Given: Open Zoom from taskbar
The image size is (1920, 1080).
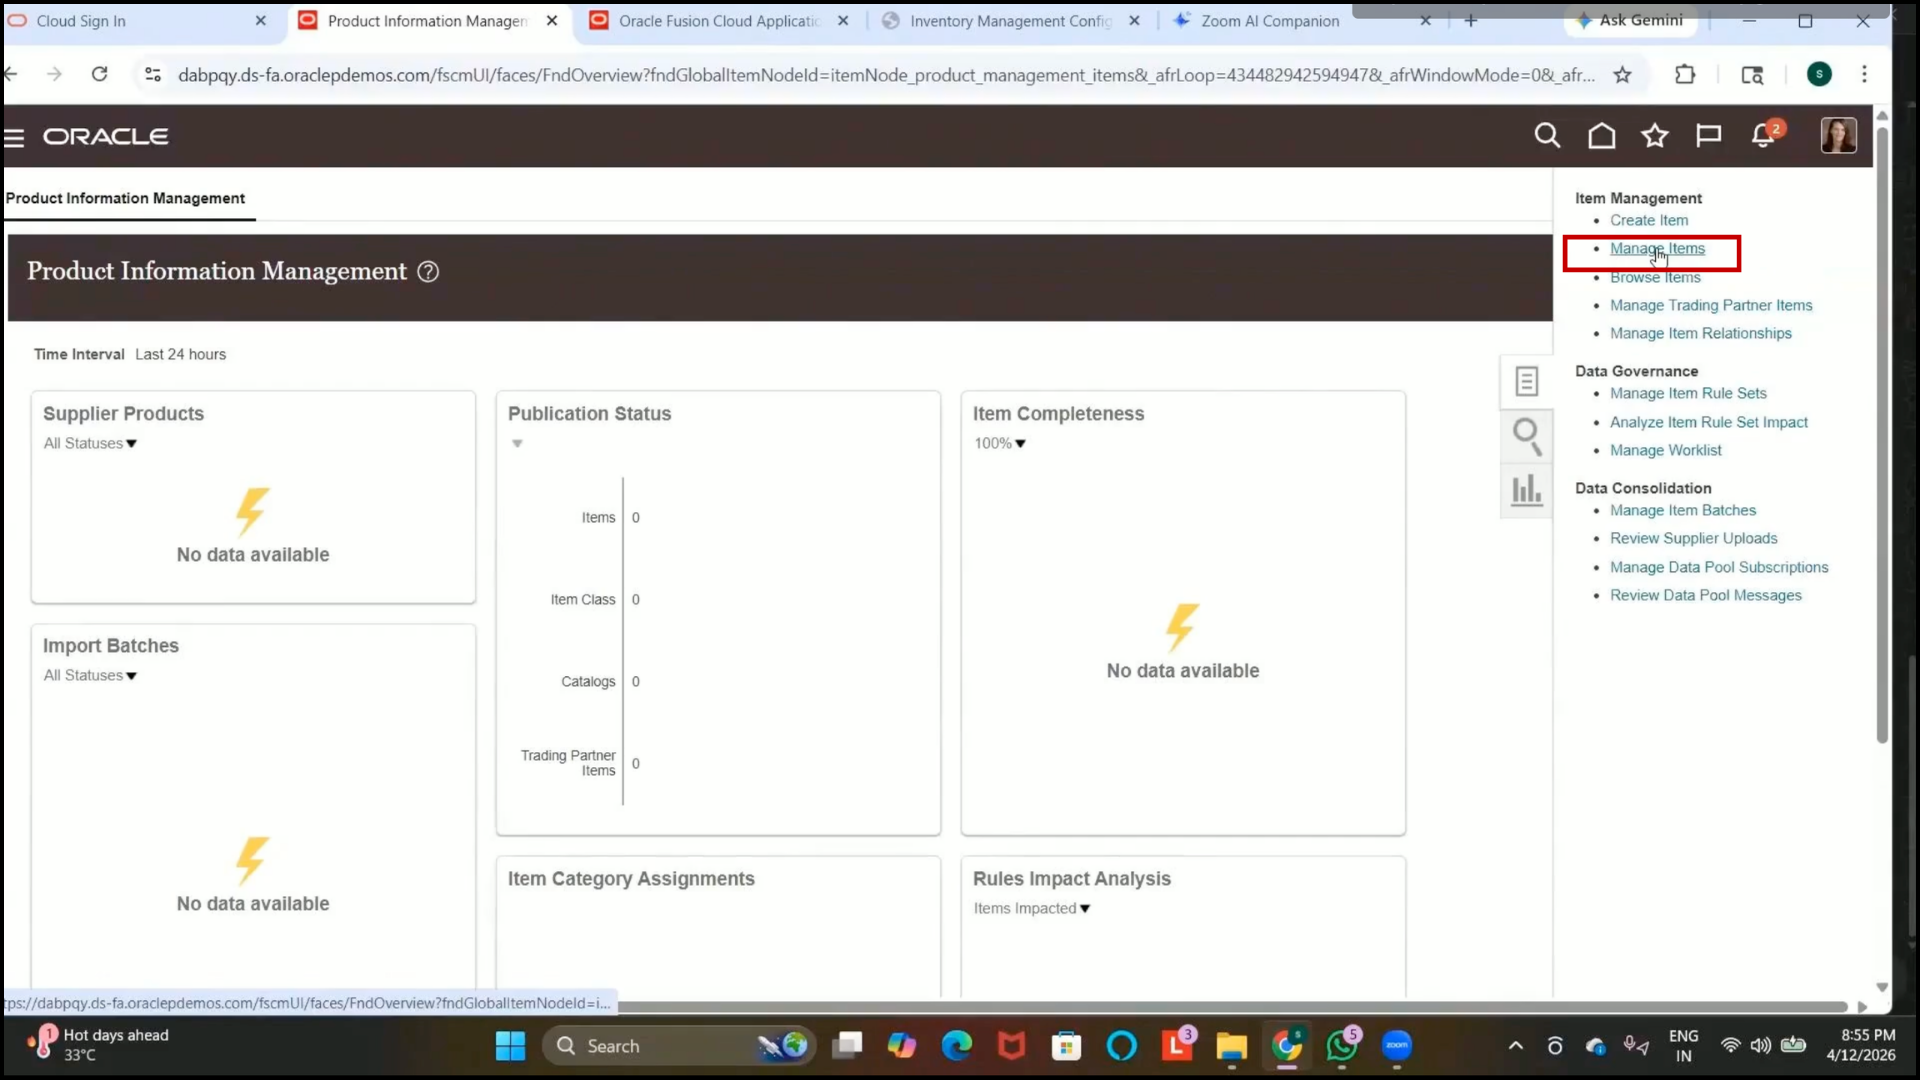Looking at the screenshot, I should click(1397, 1046).
